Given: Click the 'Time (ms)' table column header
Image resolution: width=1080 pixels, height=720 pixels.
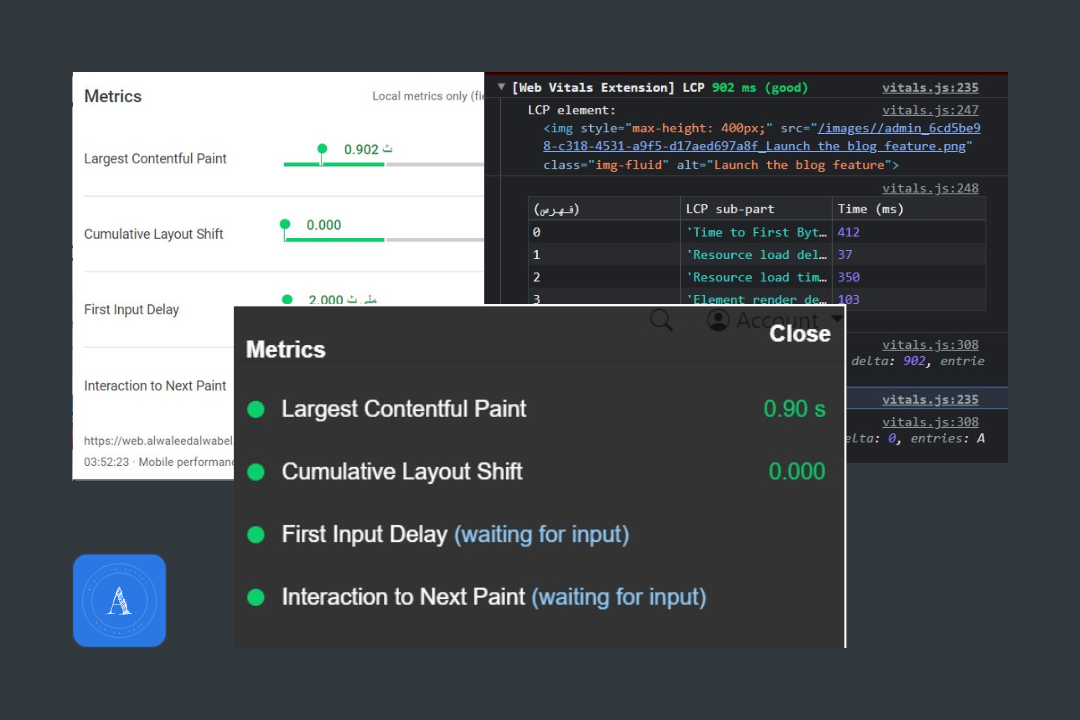Looking at the screenshot, I should tap(909, 209).
